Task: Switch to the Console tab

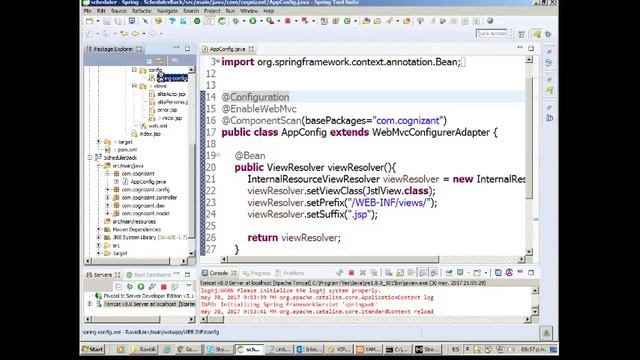Action: click(219, 273)
